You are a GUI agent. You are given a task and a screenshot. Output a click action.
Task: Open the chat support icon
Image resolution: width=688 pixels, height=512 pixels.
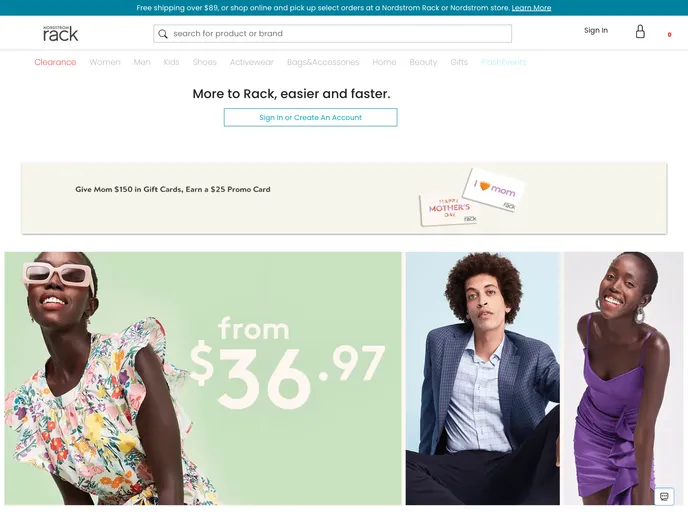664,496
